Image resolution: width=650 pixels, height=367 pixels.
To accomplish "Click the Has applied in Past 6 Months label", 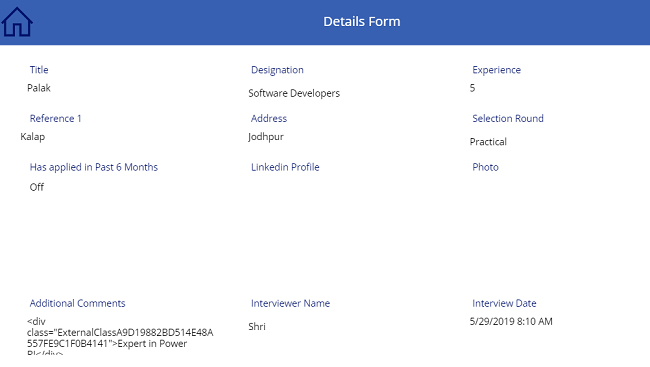I will coord(94,167).
